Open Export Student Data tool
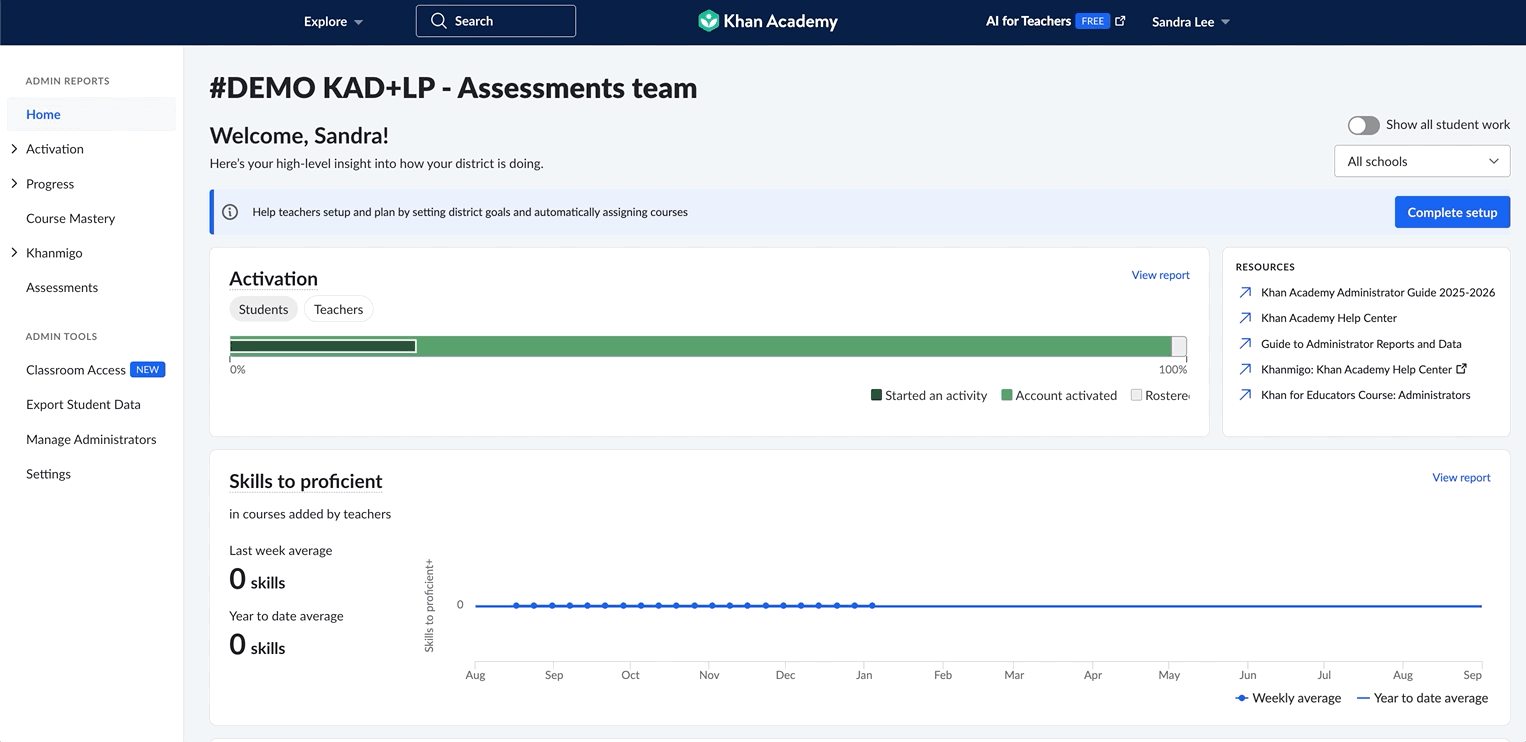This screenshot has width=1526, height=742. 83,405
